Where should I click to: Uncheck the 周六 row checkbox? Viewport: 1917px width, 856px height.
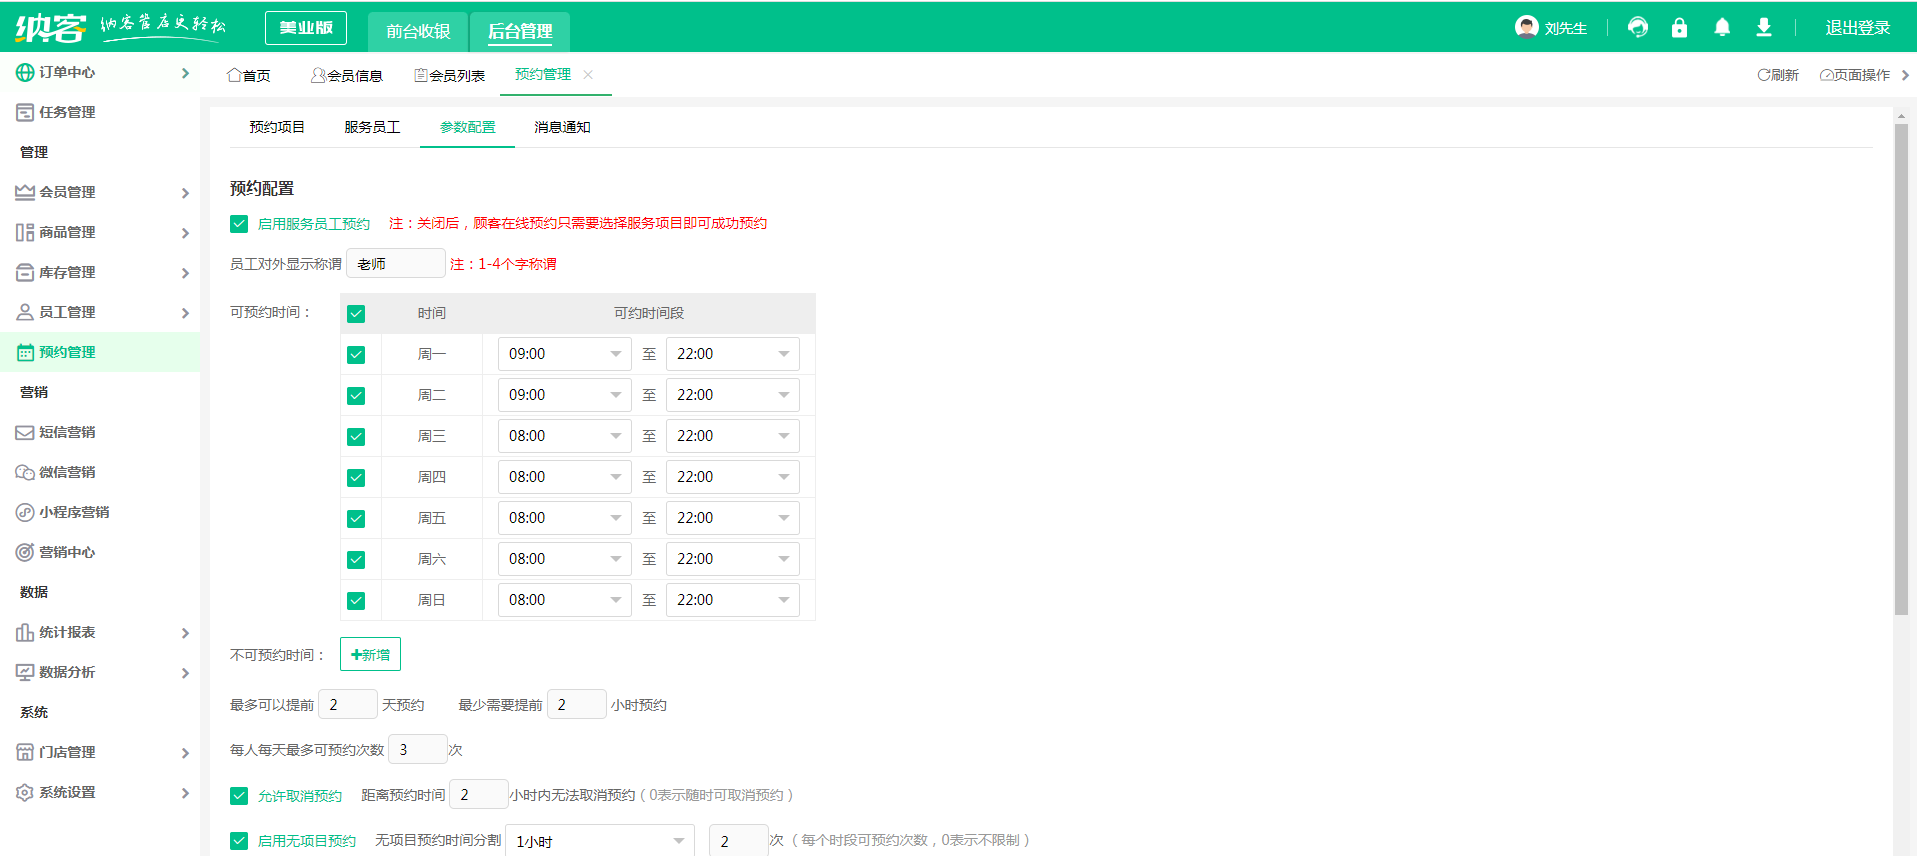coord(356,560)
